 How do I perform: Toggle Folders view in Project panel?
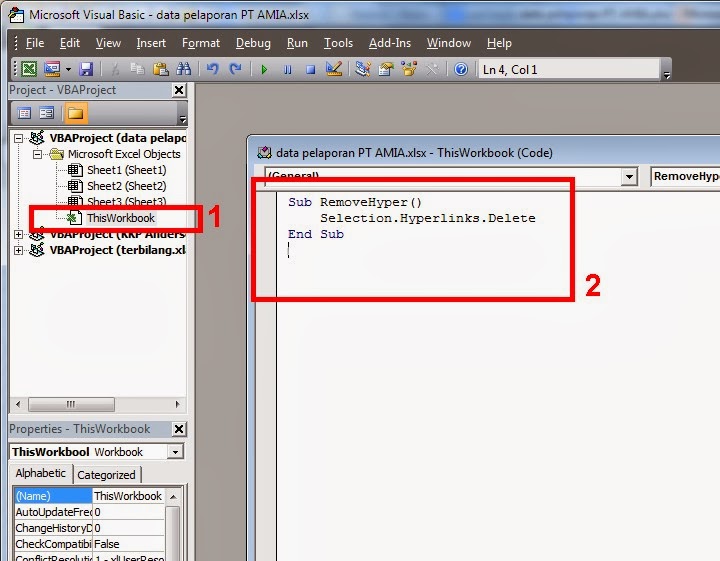coord(75,113)
